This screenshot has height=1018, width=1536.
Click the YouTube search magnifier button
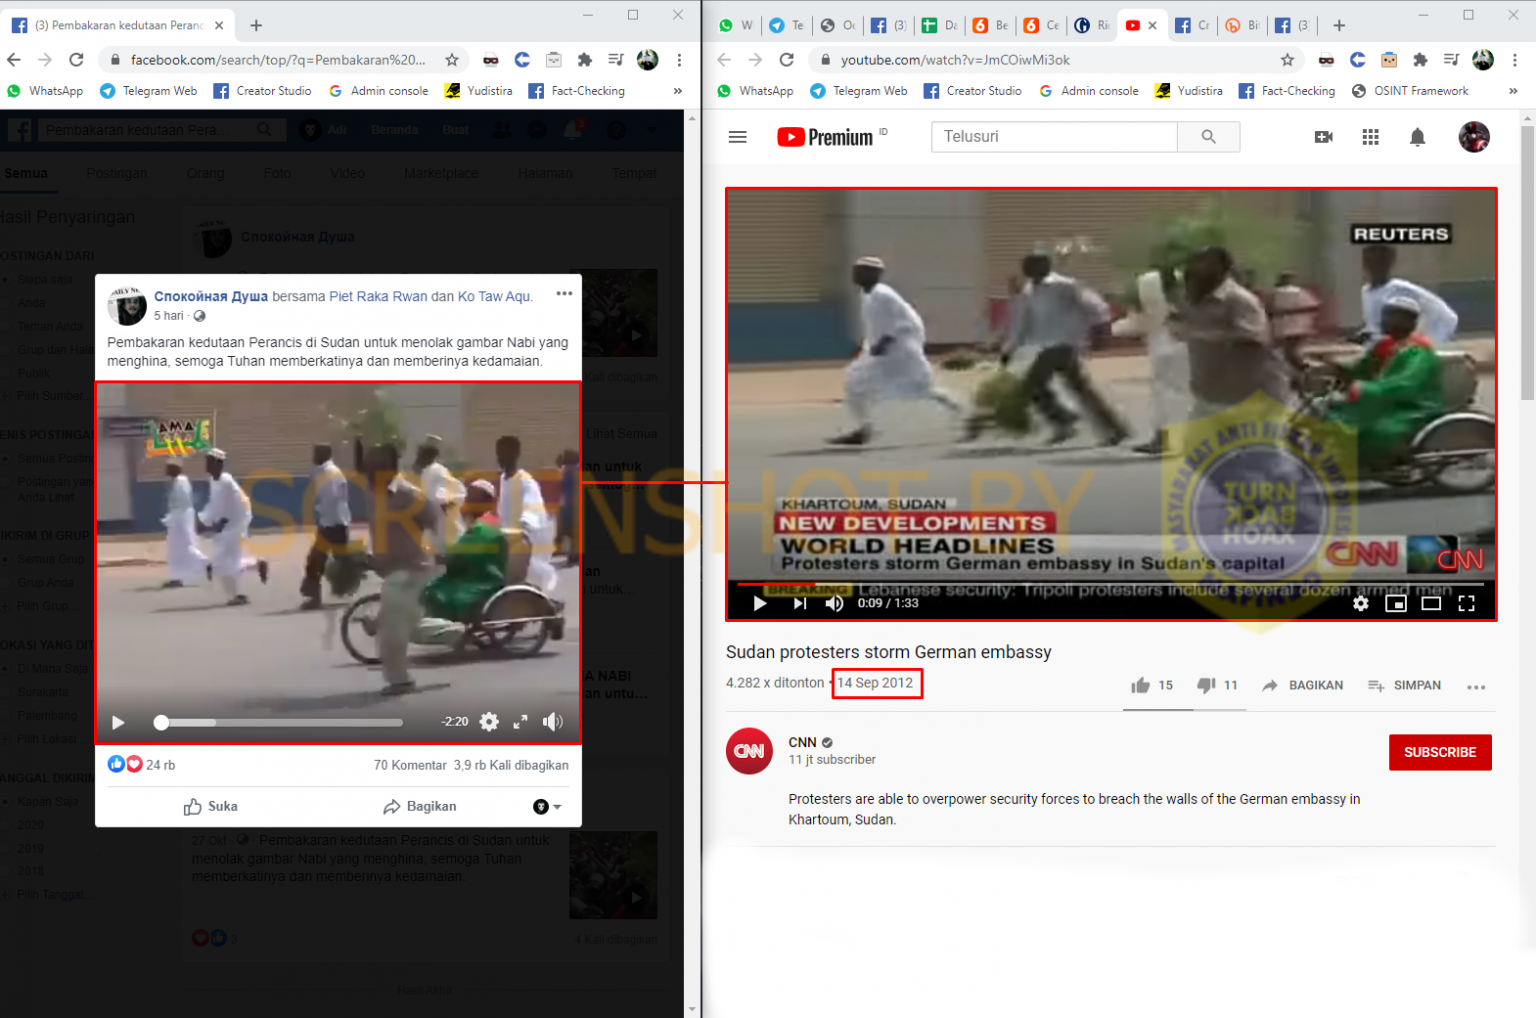tap(1208, 137)
